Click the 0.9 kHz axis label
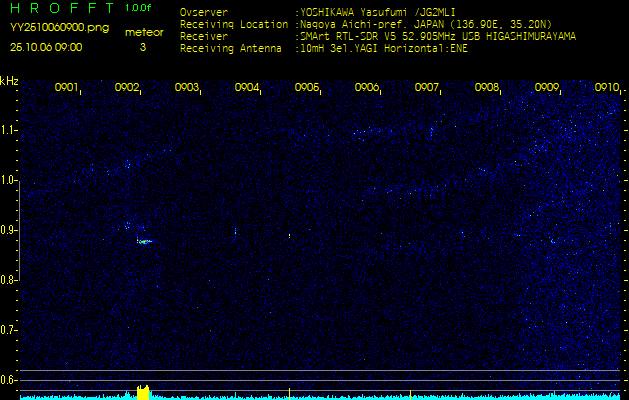The image size is (629, 400). point(7,230)
